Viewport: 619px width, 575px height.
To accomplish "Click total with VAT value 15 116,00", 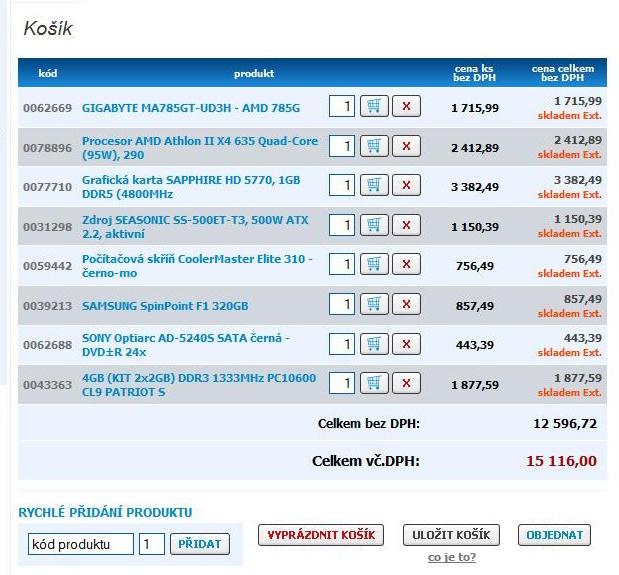I will pos(561,461).
